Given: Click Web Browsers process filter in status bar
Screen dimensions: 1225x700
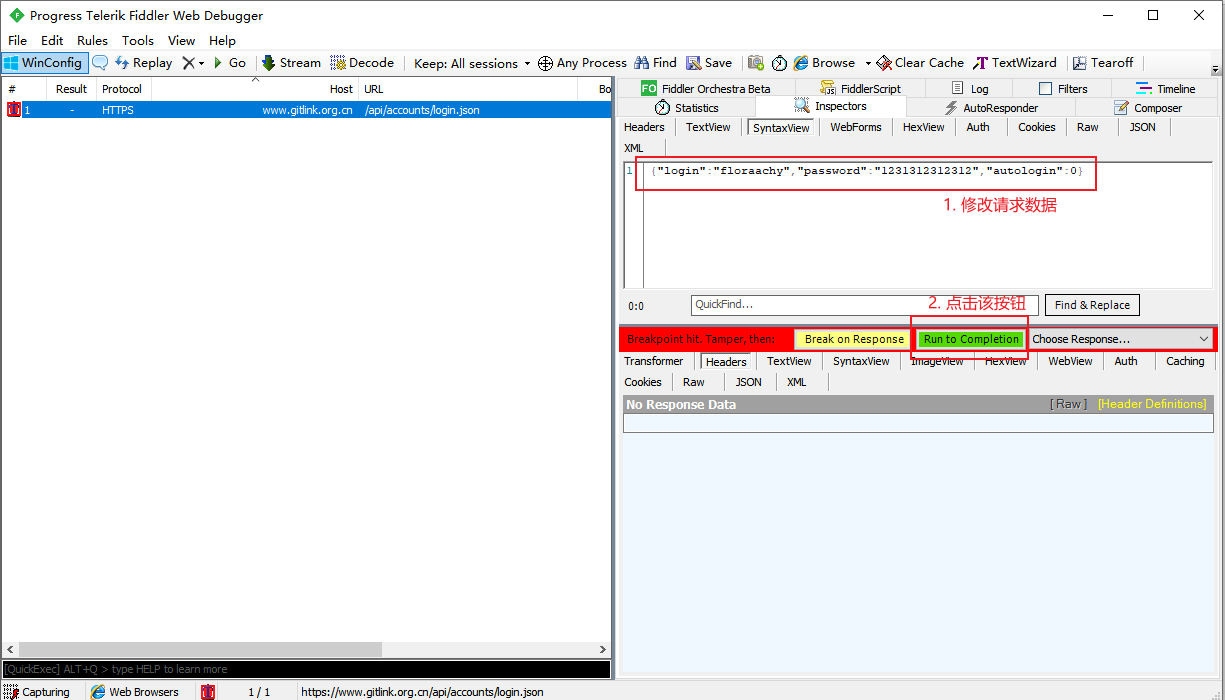Looking at the screenshot, I should pyautogui.click(x=135, y=692).
